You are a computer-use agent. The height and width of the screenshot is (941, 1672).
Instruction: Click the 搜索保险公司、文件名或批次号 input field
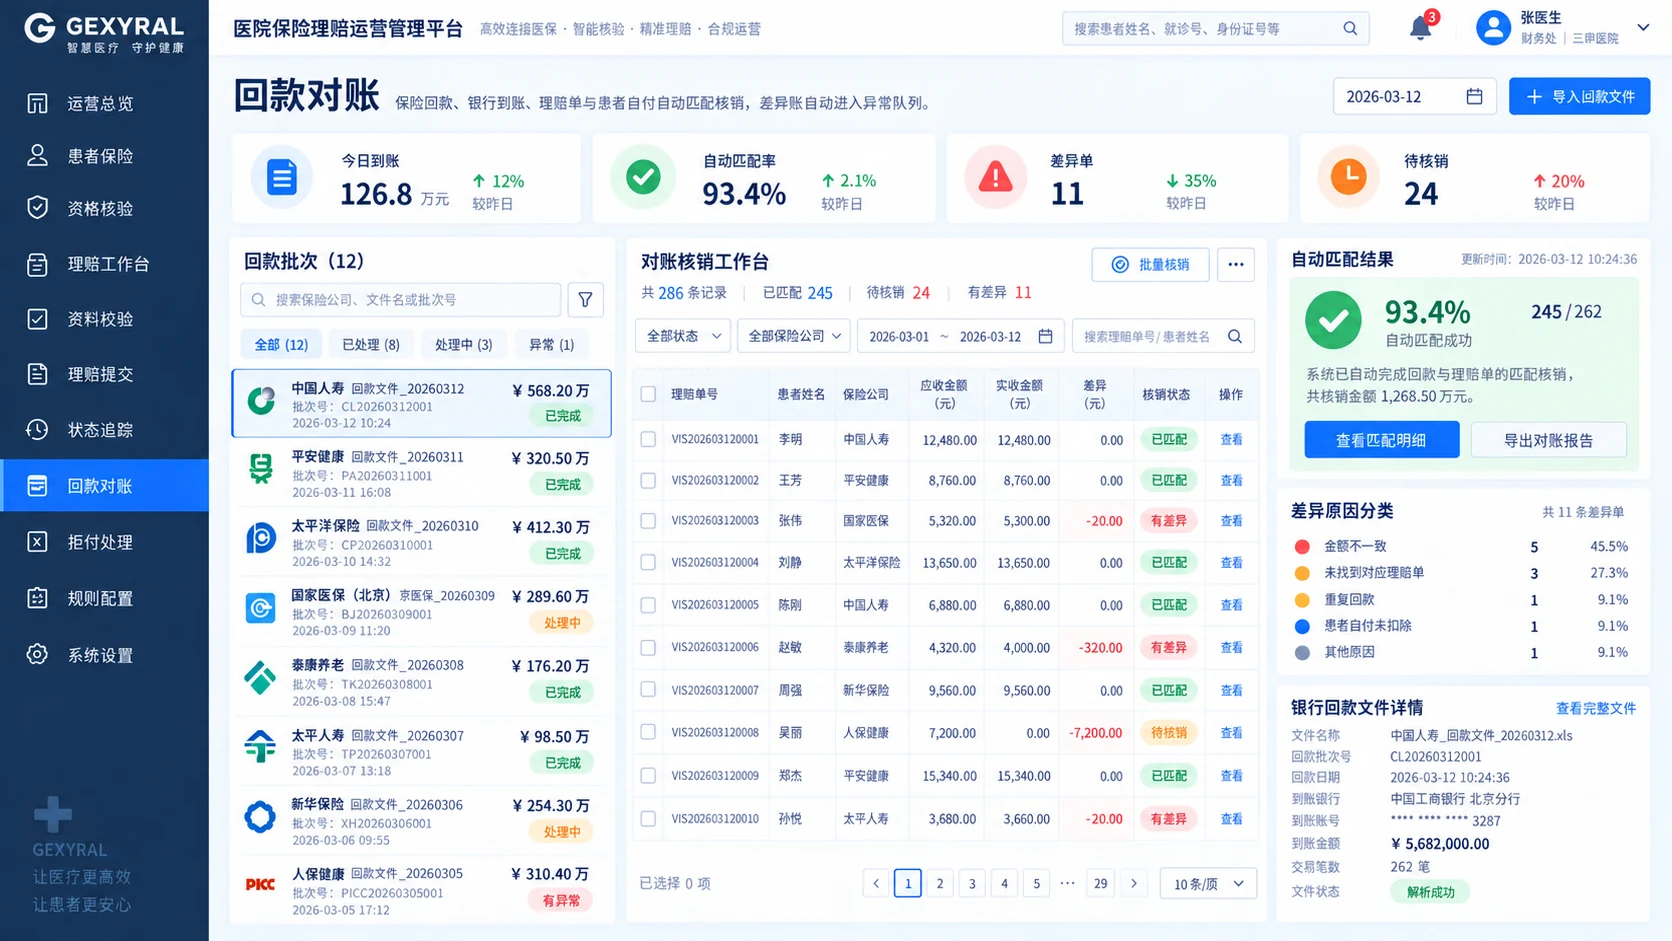point(400,299)
